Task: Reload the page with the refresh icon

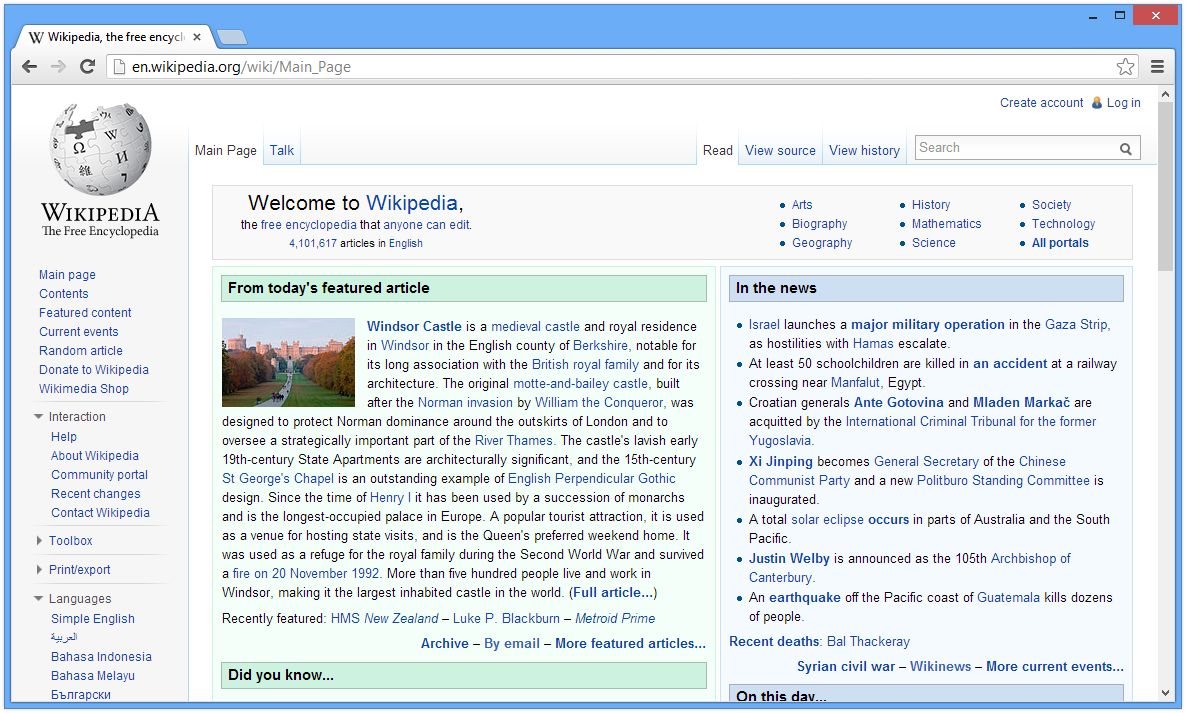Action: pos(87,67)
